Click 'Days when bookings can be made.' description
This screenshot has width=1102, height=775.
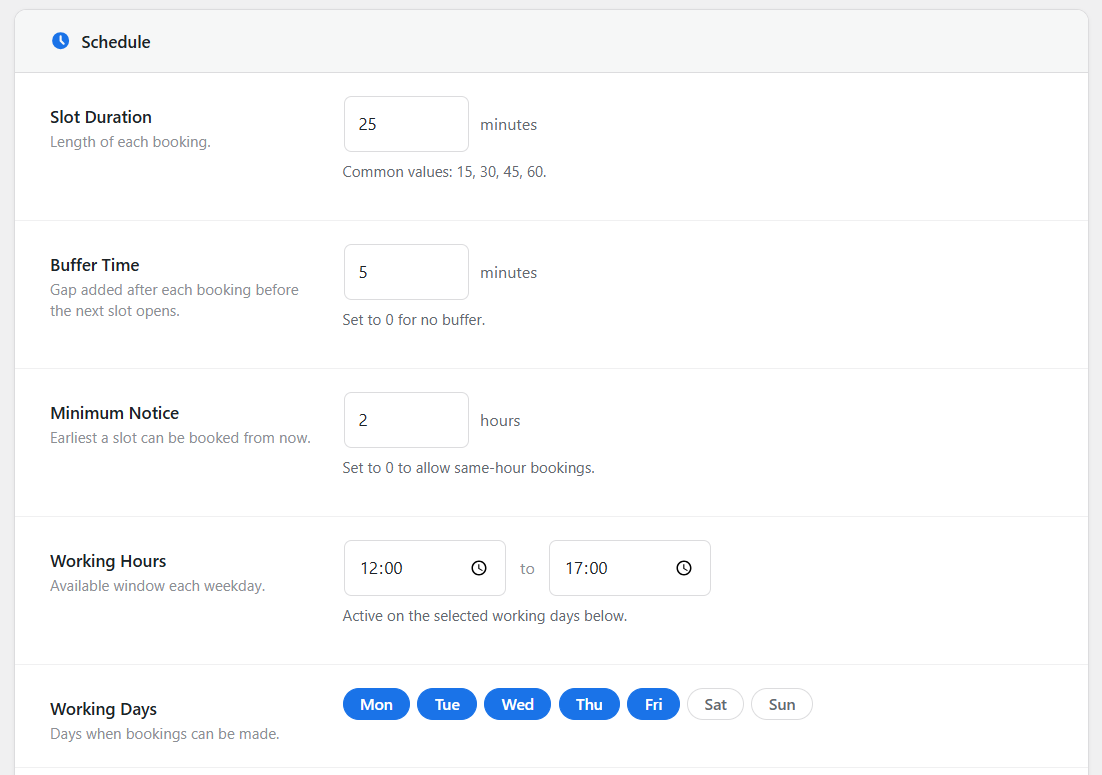pos(164,734)
